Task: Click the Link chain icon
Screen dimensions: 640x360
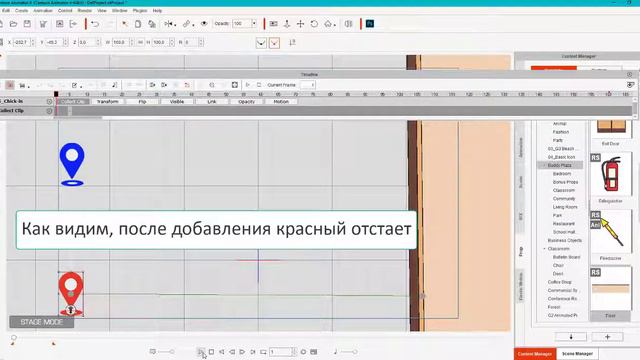Action: tap(187, 24)
